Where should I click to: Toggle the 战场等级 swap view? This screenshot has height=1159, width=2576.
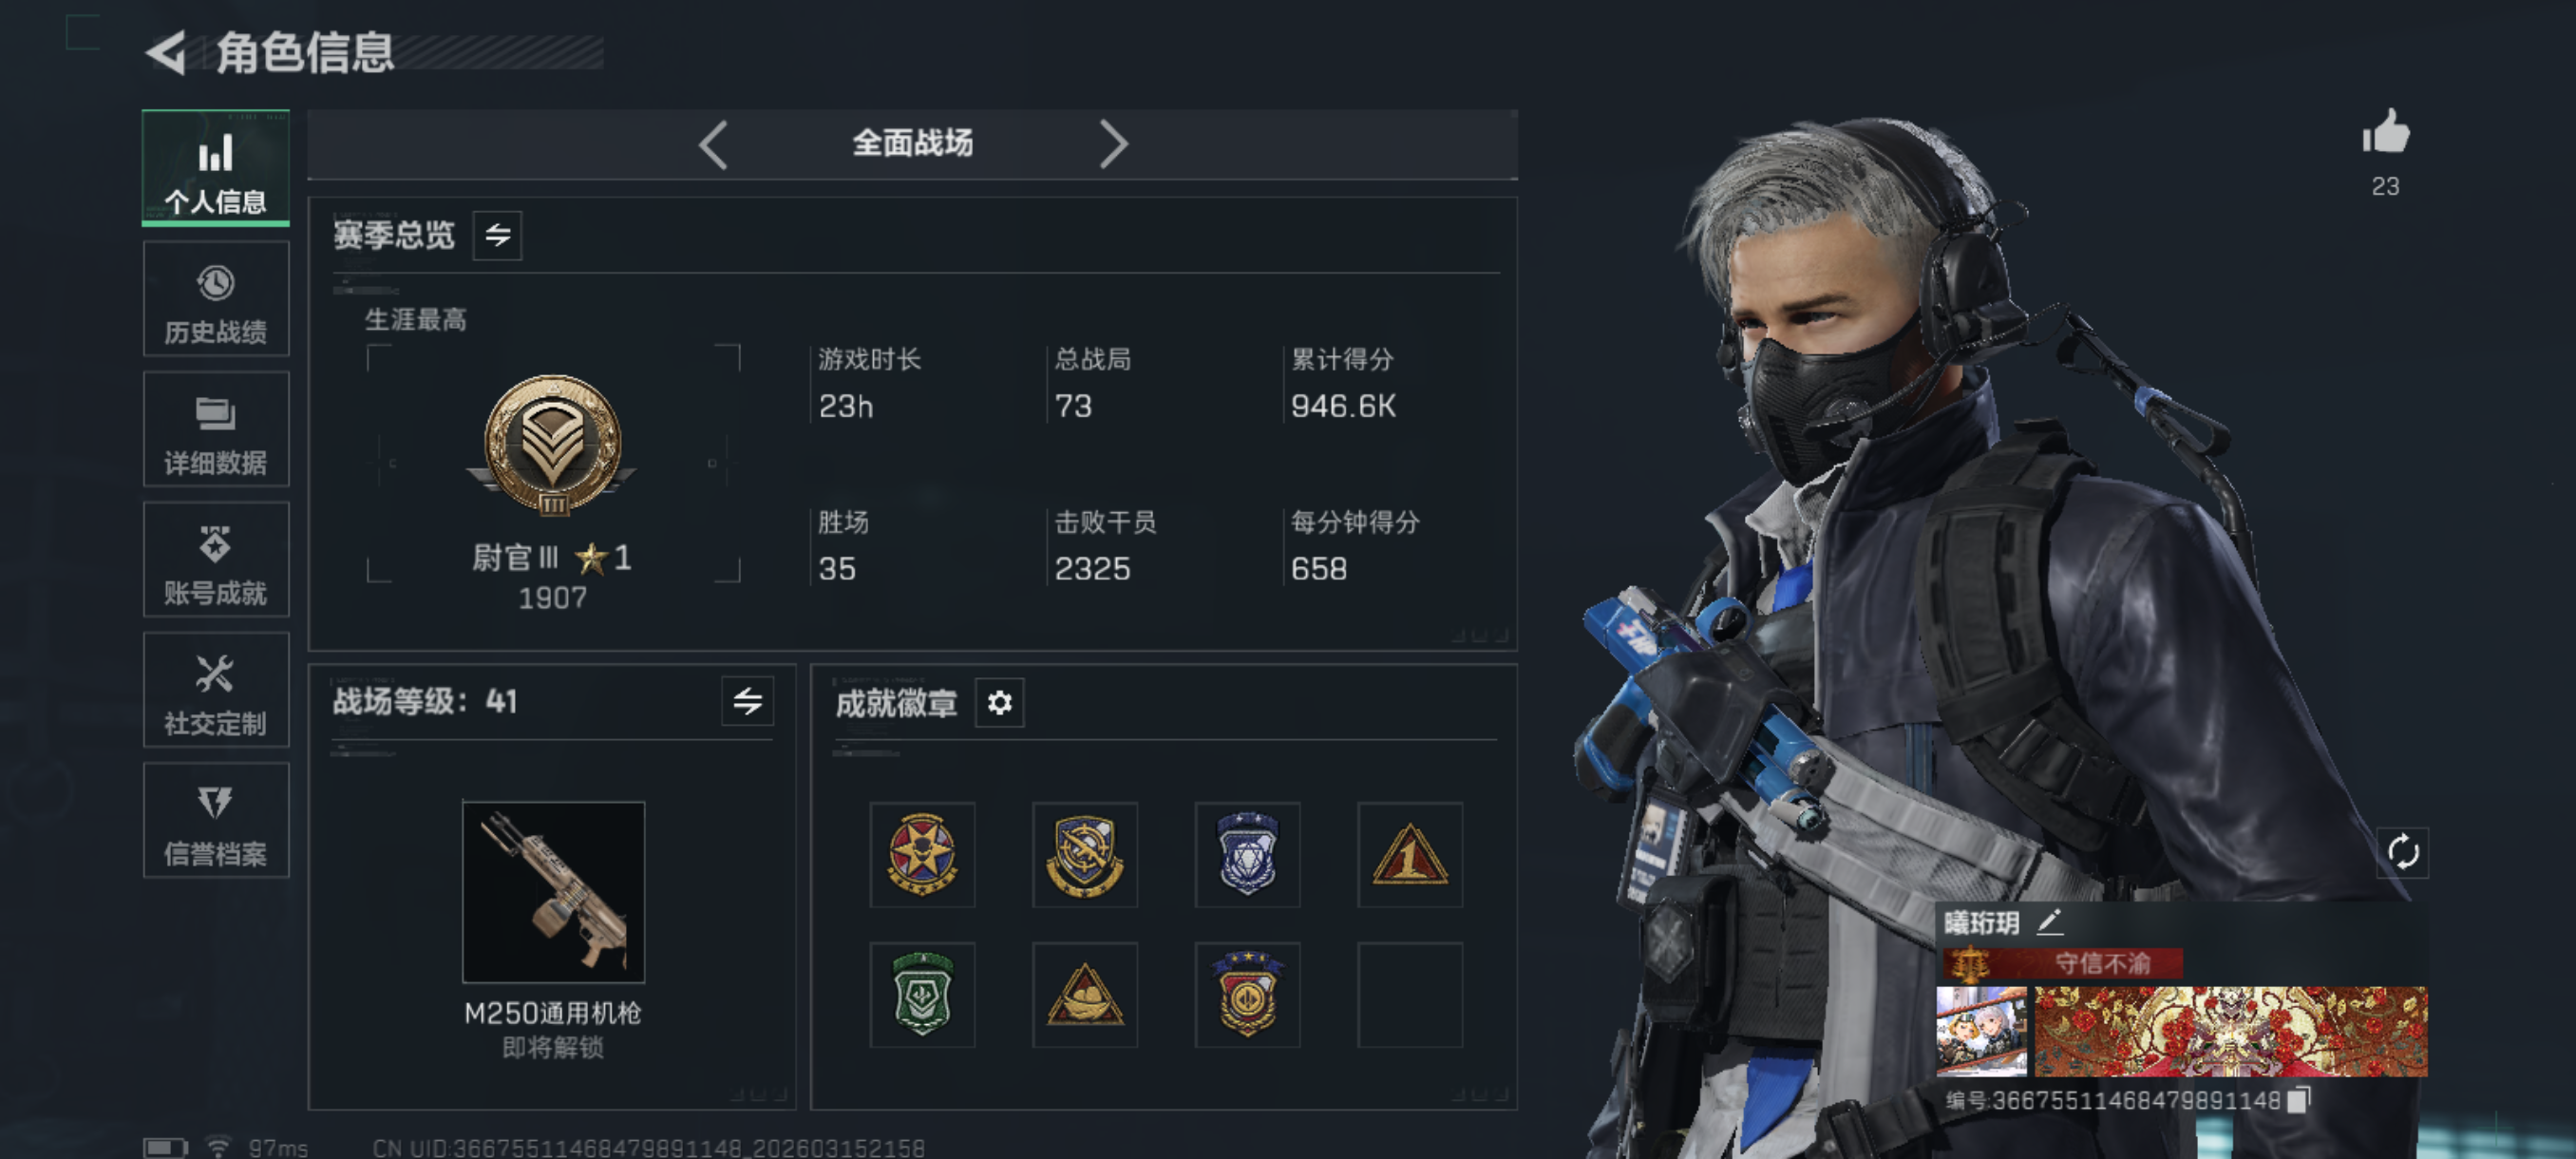(747, 701)
